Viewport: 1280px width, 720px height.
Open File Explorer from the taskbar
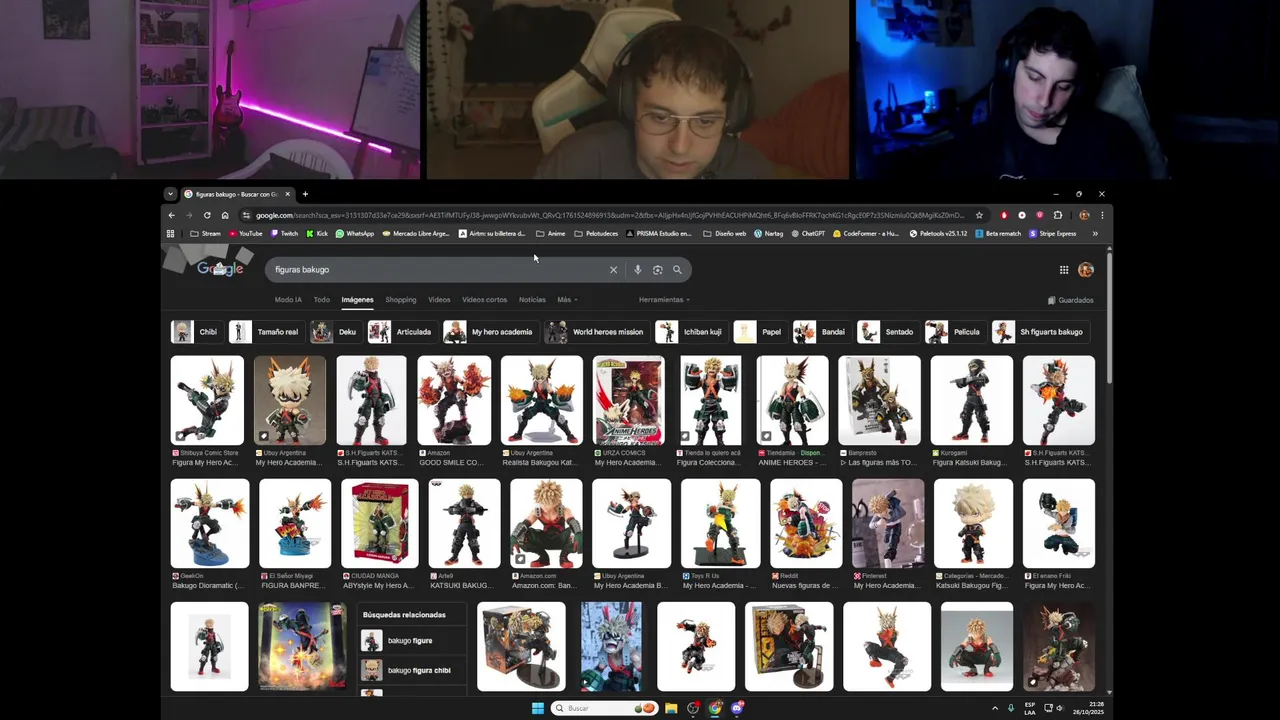pos(671,708)
